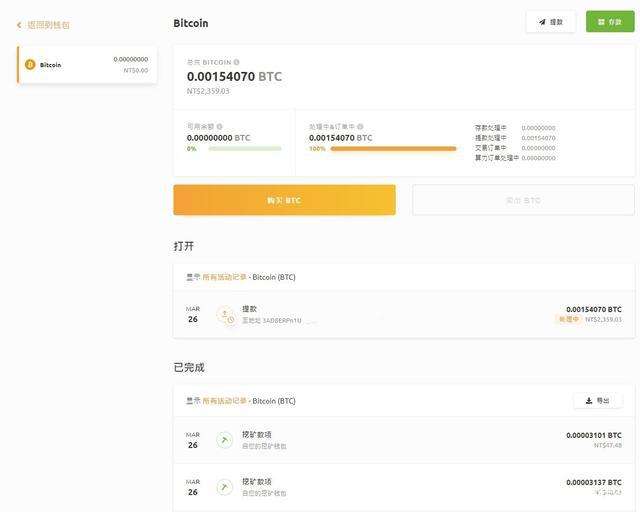Screen dimensions: 640x512
Task: Click the pending withdrawal icon on the Mar 26 row
Action: coord(225,315)
